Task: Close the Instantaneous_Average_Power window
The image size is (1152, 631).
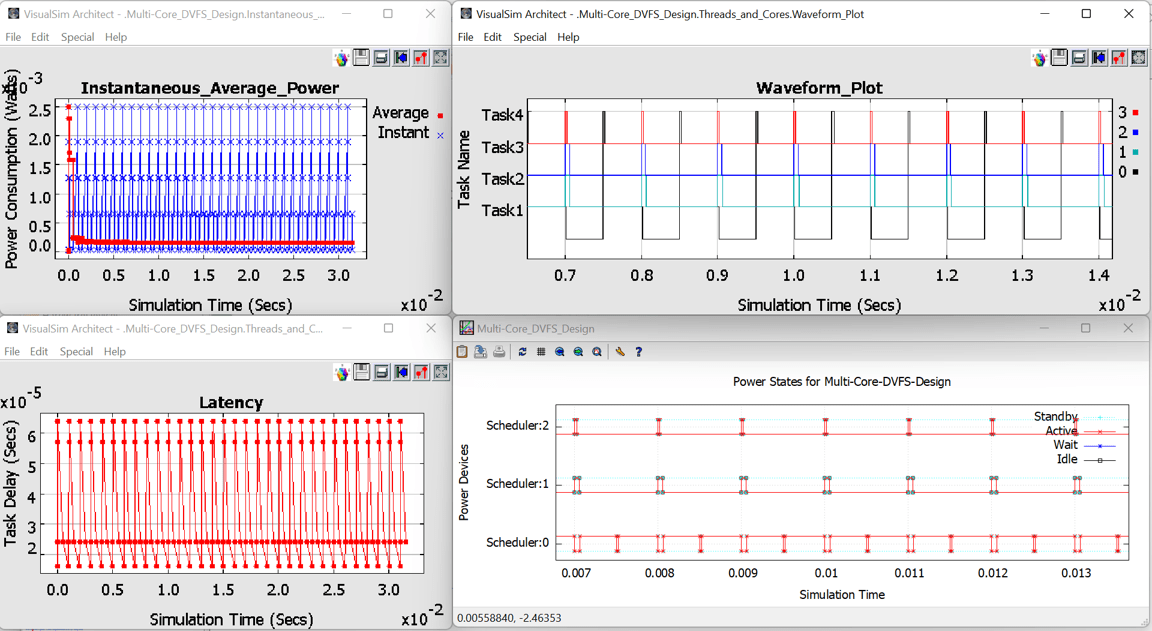Action: 430,14
